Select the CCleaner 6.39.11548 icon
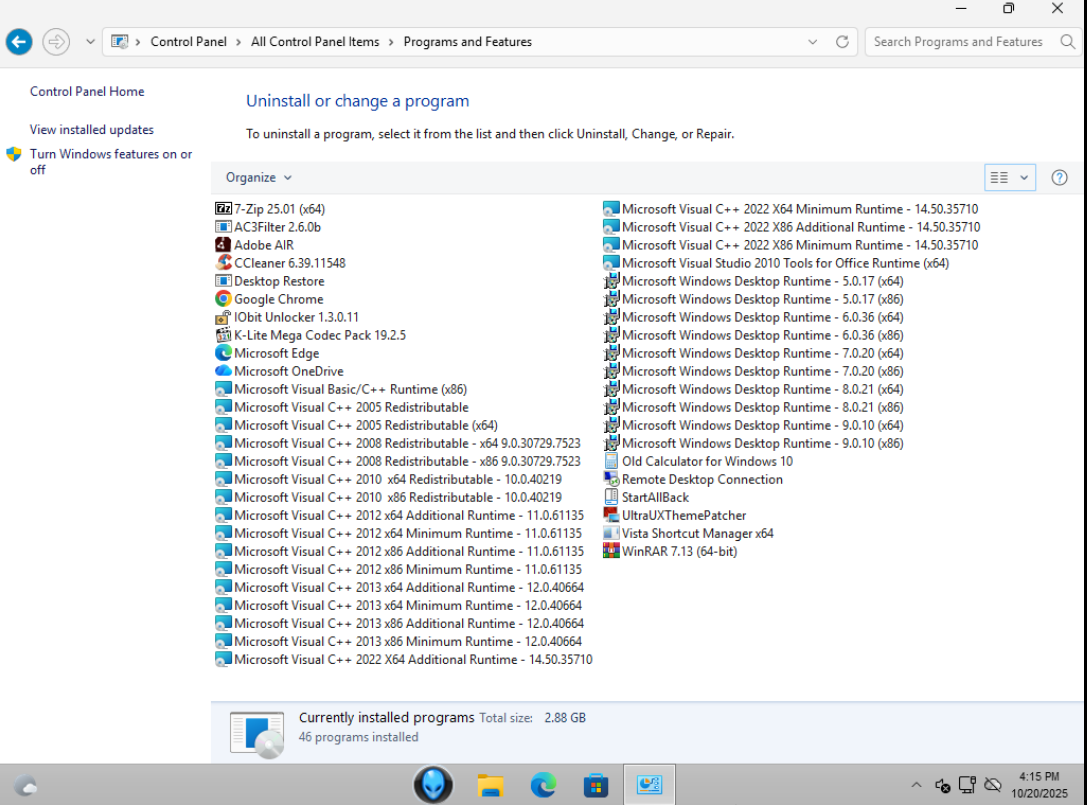 coord(223,263)
